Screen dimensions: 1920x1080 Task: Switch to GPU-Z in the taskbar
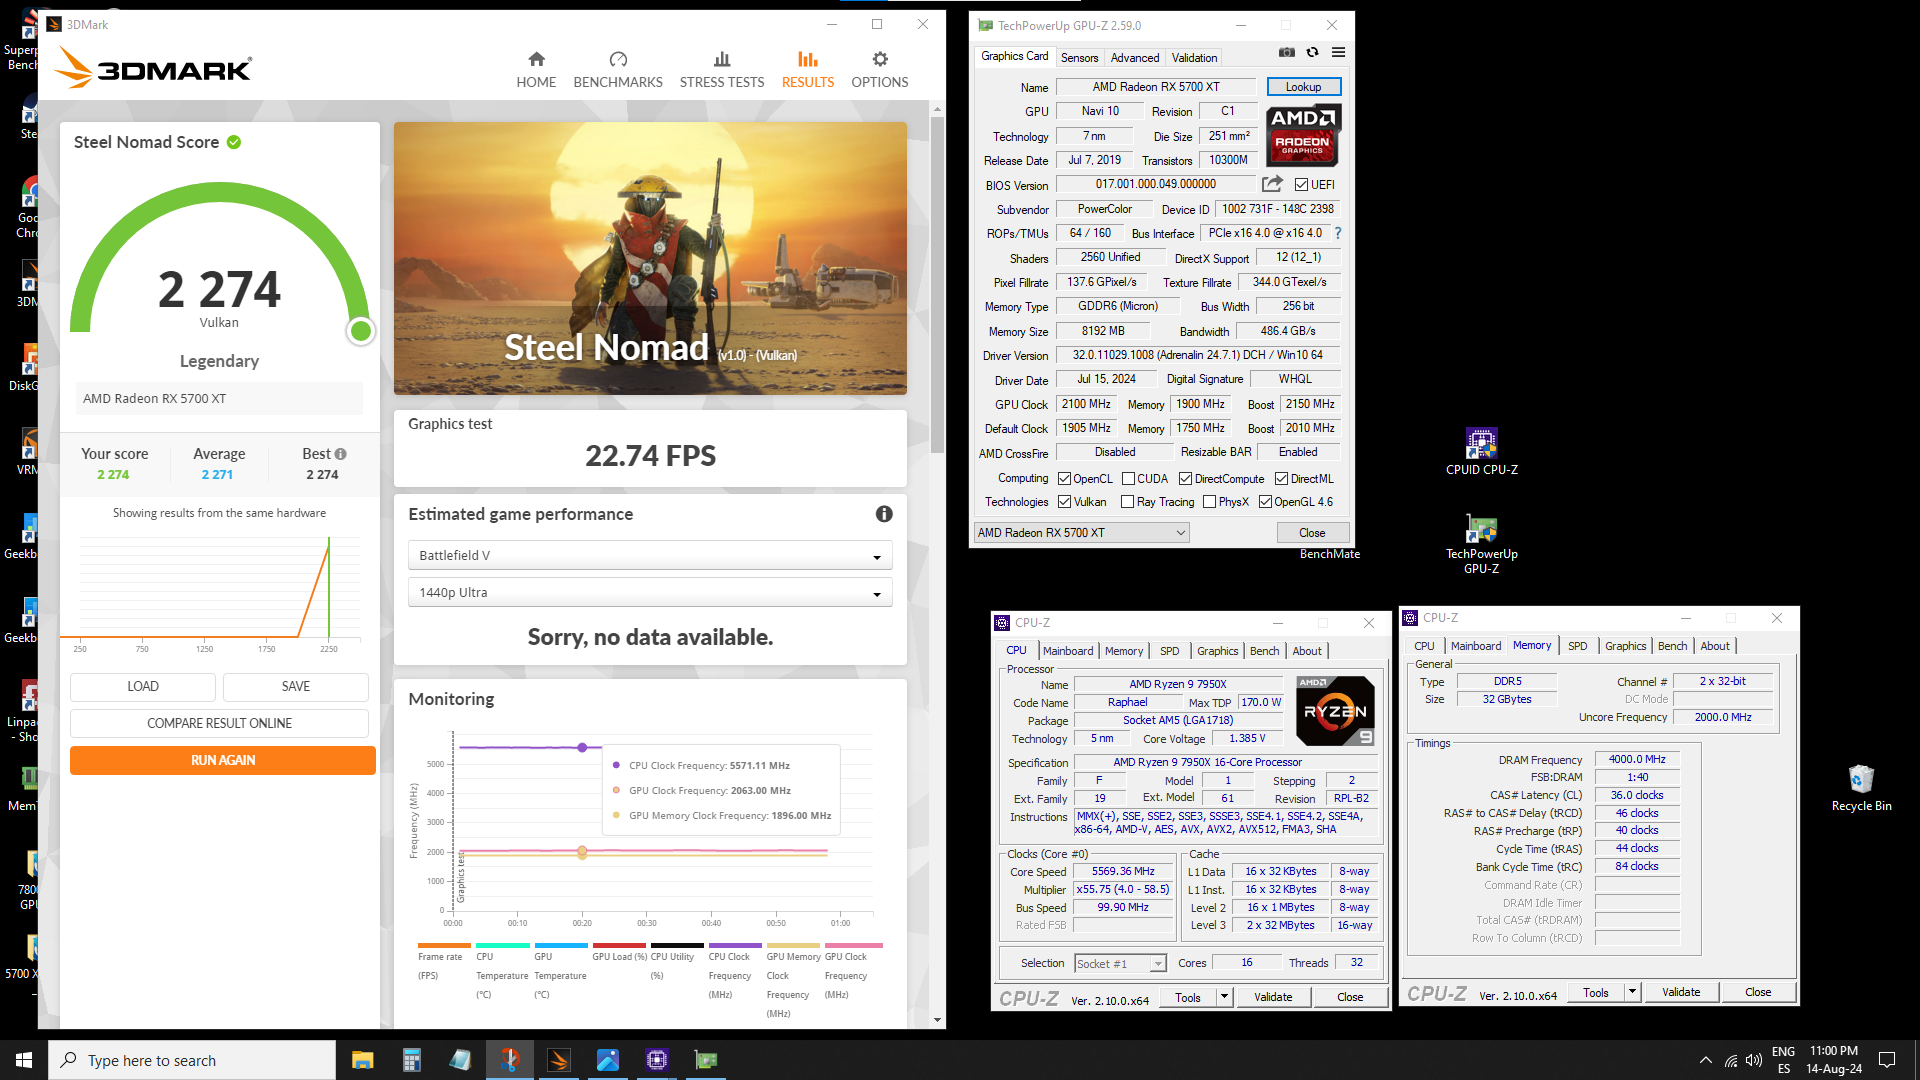point(706,1060)
